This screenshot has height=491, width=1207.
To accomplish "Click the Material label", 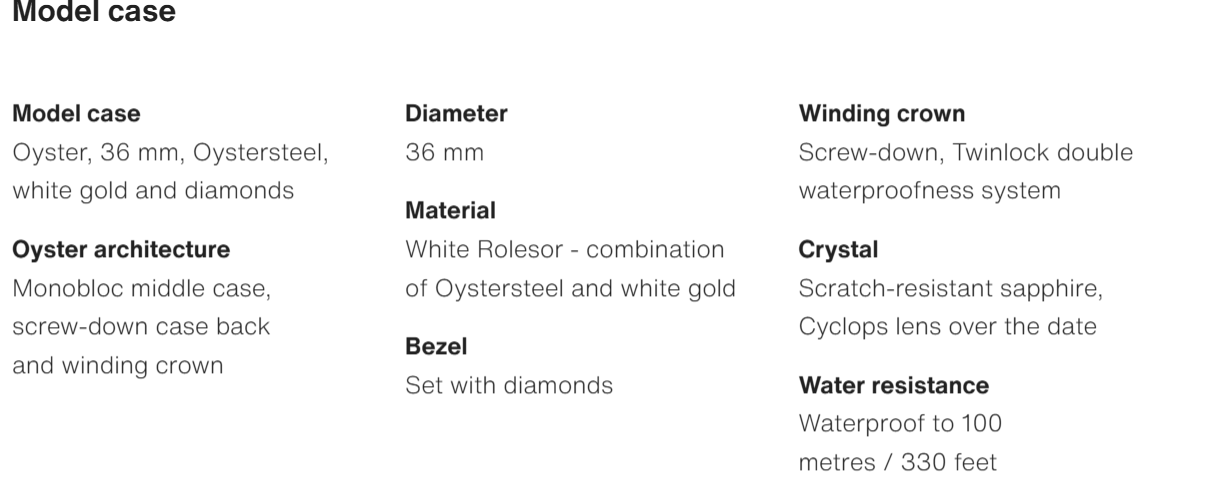I will point(450,211).
